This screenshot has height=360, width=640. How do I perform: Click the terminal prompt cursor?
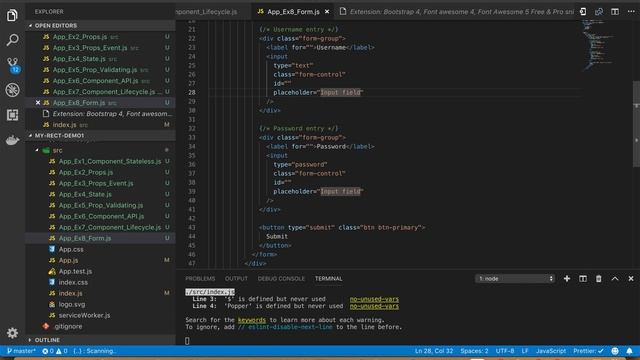click(x=187, y=341)
